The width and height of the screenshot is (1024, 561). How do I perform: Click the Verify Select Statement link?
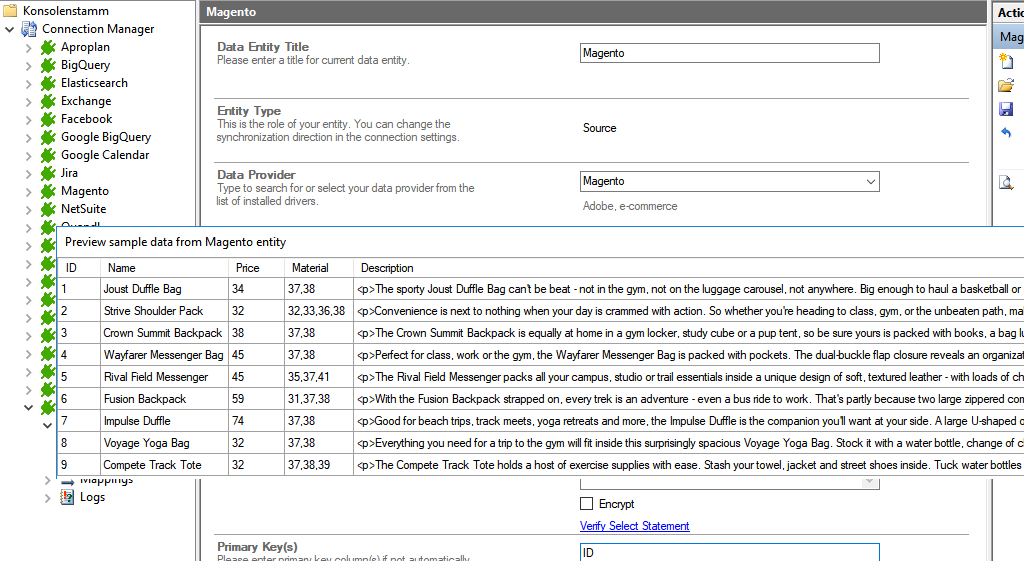[x=634, y=526]
